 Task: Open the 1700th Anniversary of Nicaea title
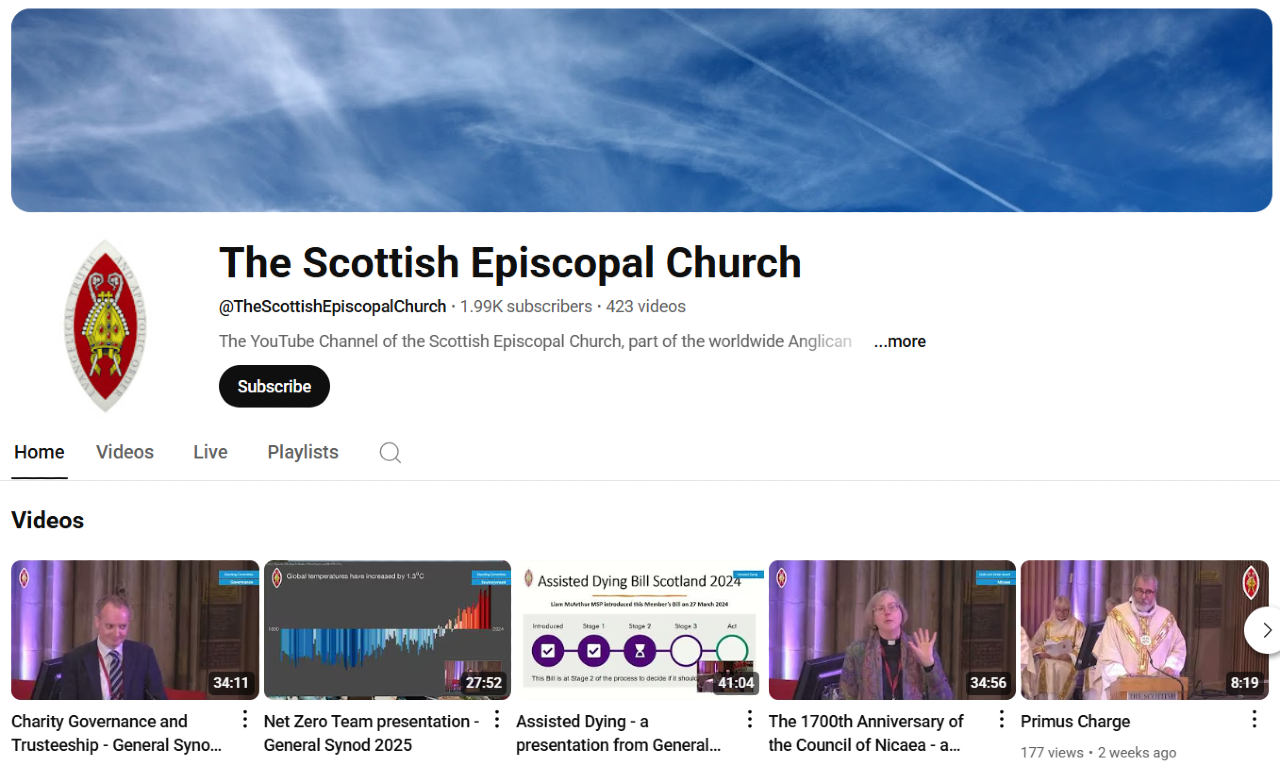coord(866,733)
